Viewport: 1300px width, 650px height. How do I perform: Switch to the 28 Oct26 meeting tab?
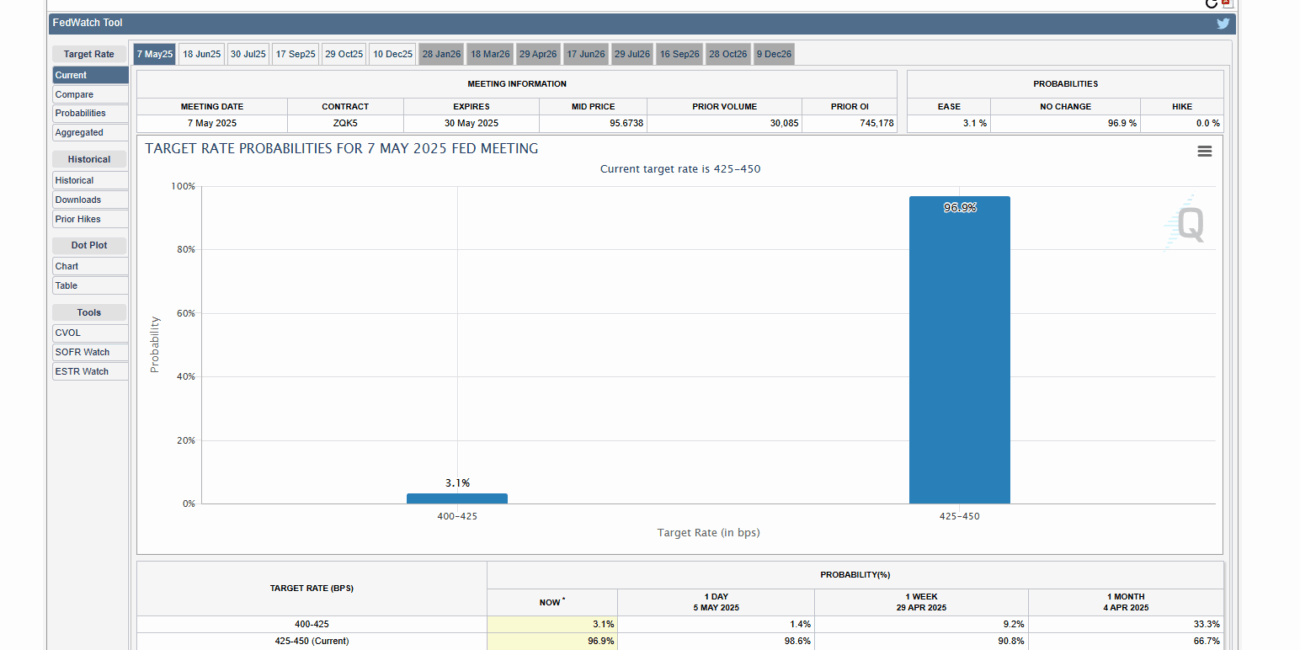(x=728, y=54)
